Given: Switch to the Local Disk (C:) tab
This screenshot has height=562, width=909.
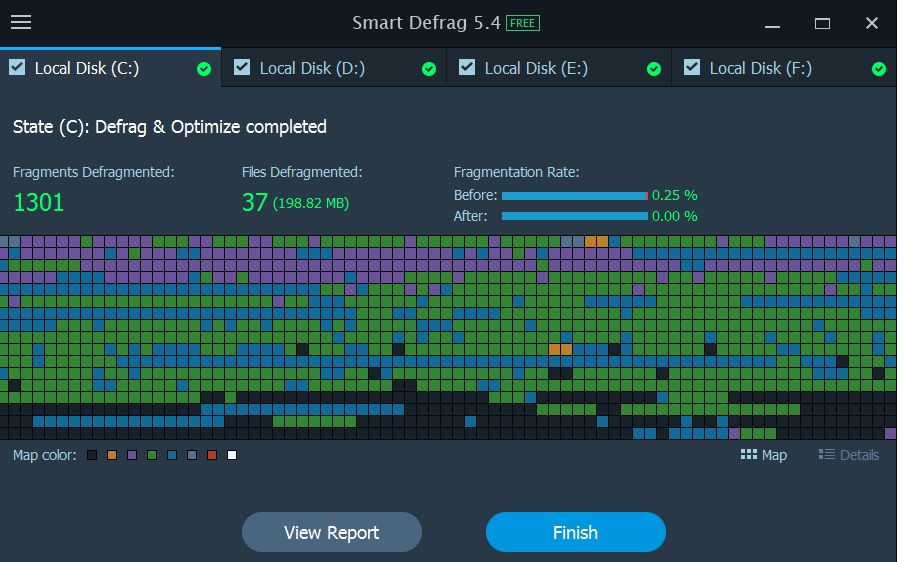Looking at the screenshot, I should 110,68.
